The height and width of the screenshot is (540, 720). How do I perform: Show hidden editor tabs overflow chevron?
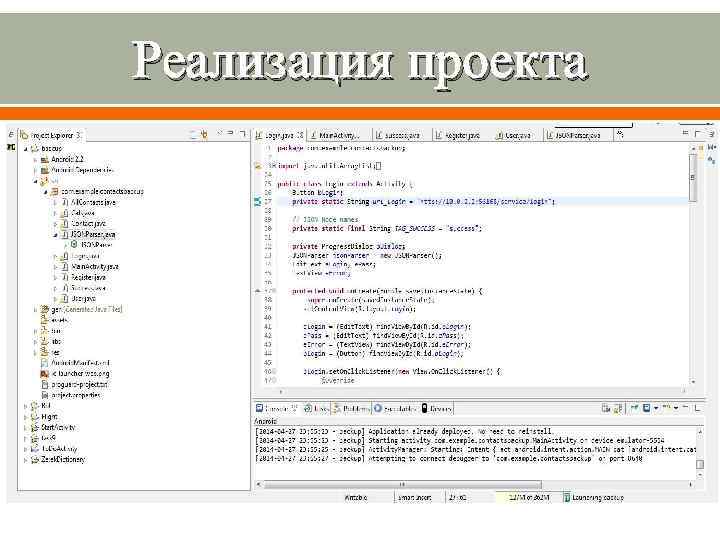[620, 135]
